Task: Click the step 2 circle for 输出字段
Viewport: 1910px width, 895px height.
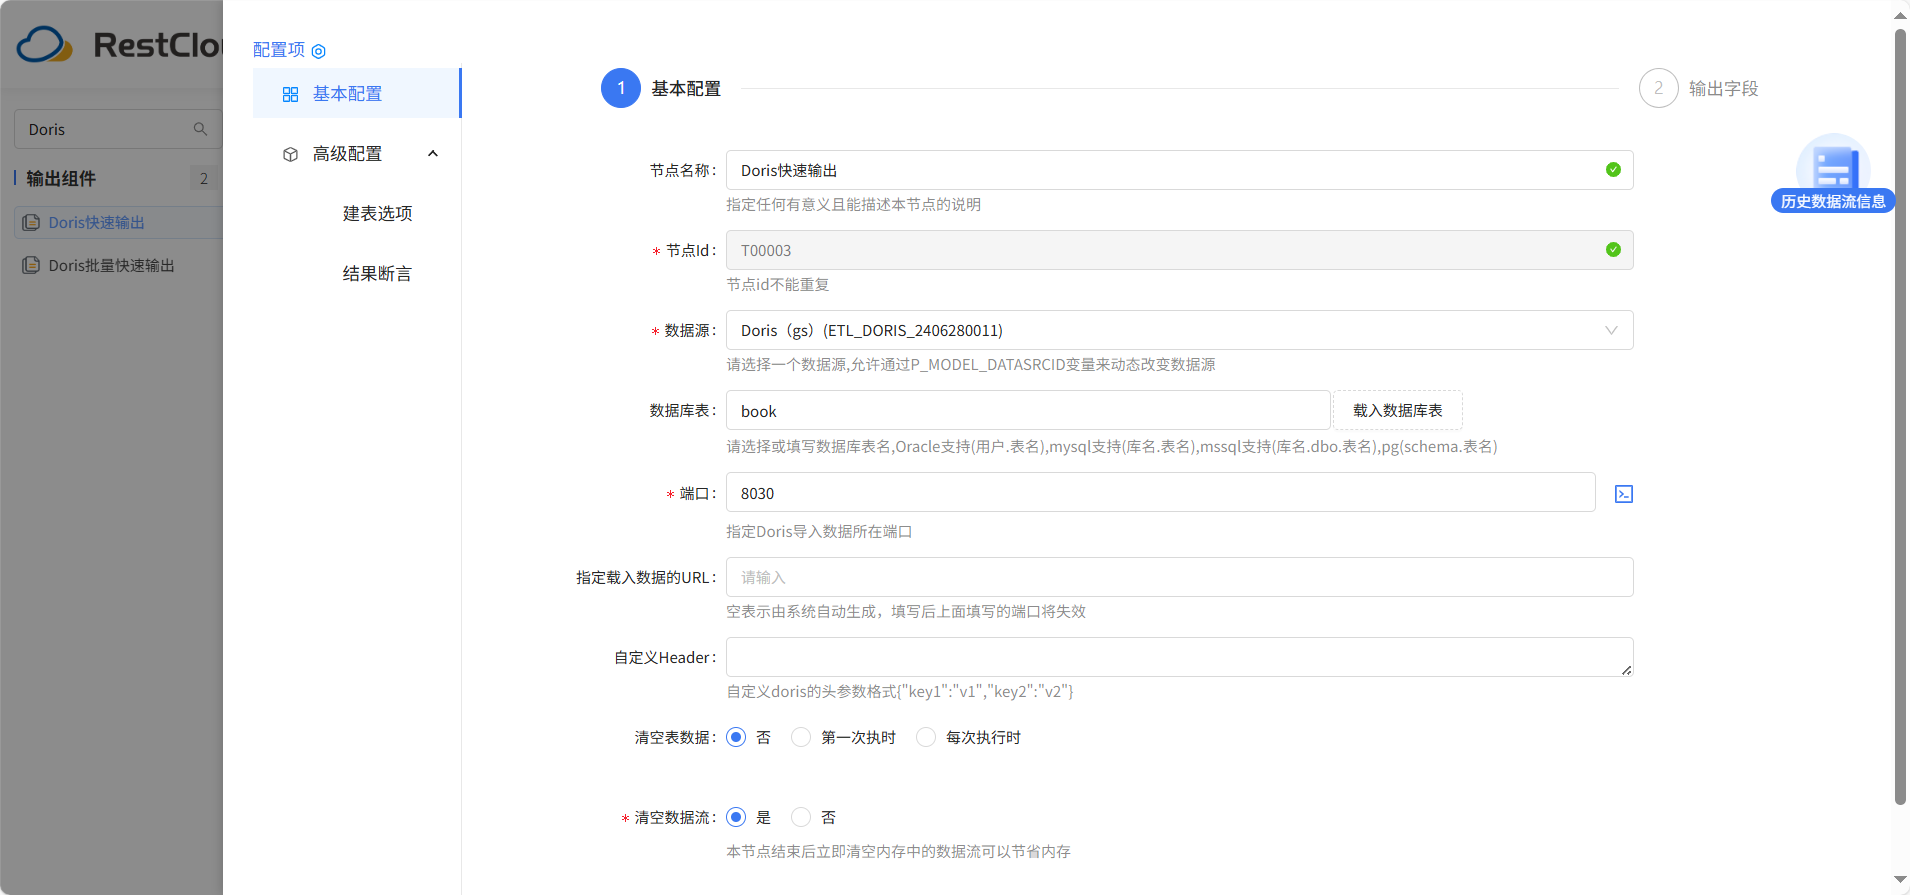Action: (1658, 88)
